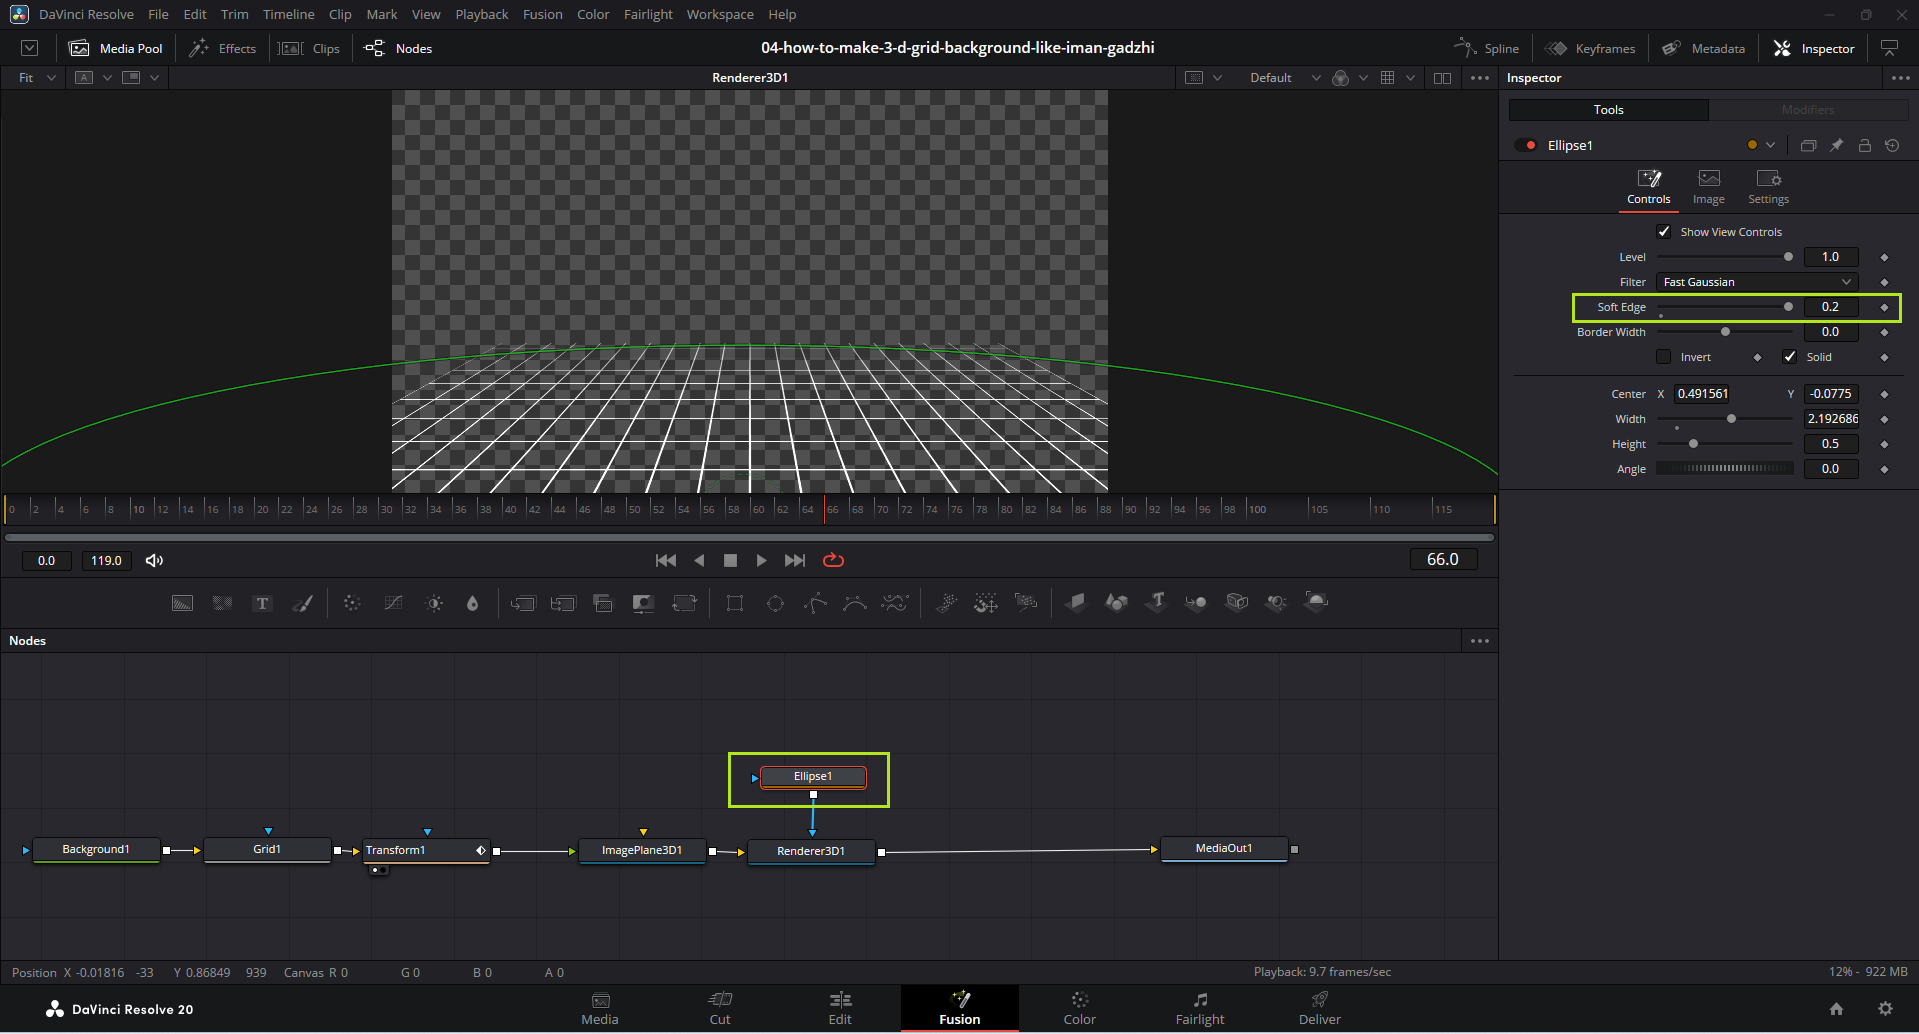Click the Rectangle mask tool icon
Viewport: 1919px width, 1034px height.
[x=735, y=603]
